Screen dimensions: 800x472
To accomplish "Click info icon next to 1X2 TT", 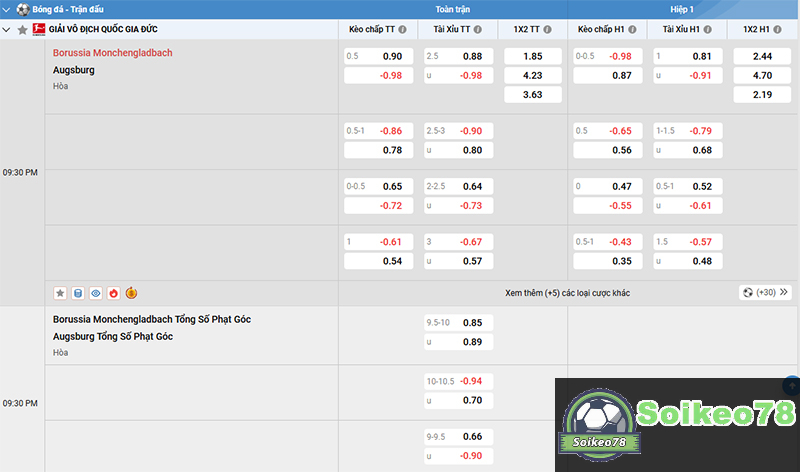I will (x=551, y=30).
